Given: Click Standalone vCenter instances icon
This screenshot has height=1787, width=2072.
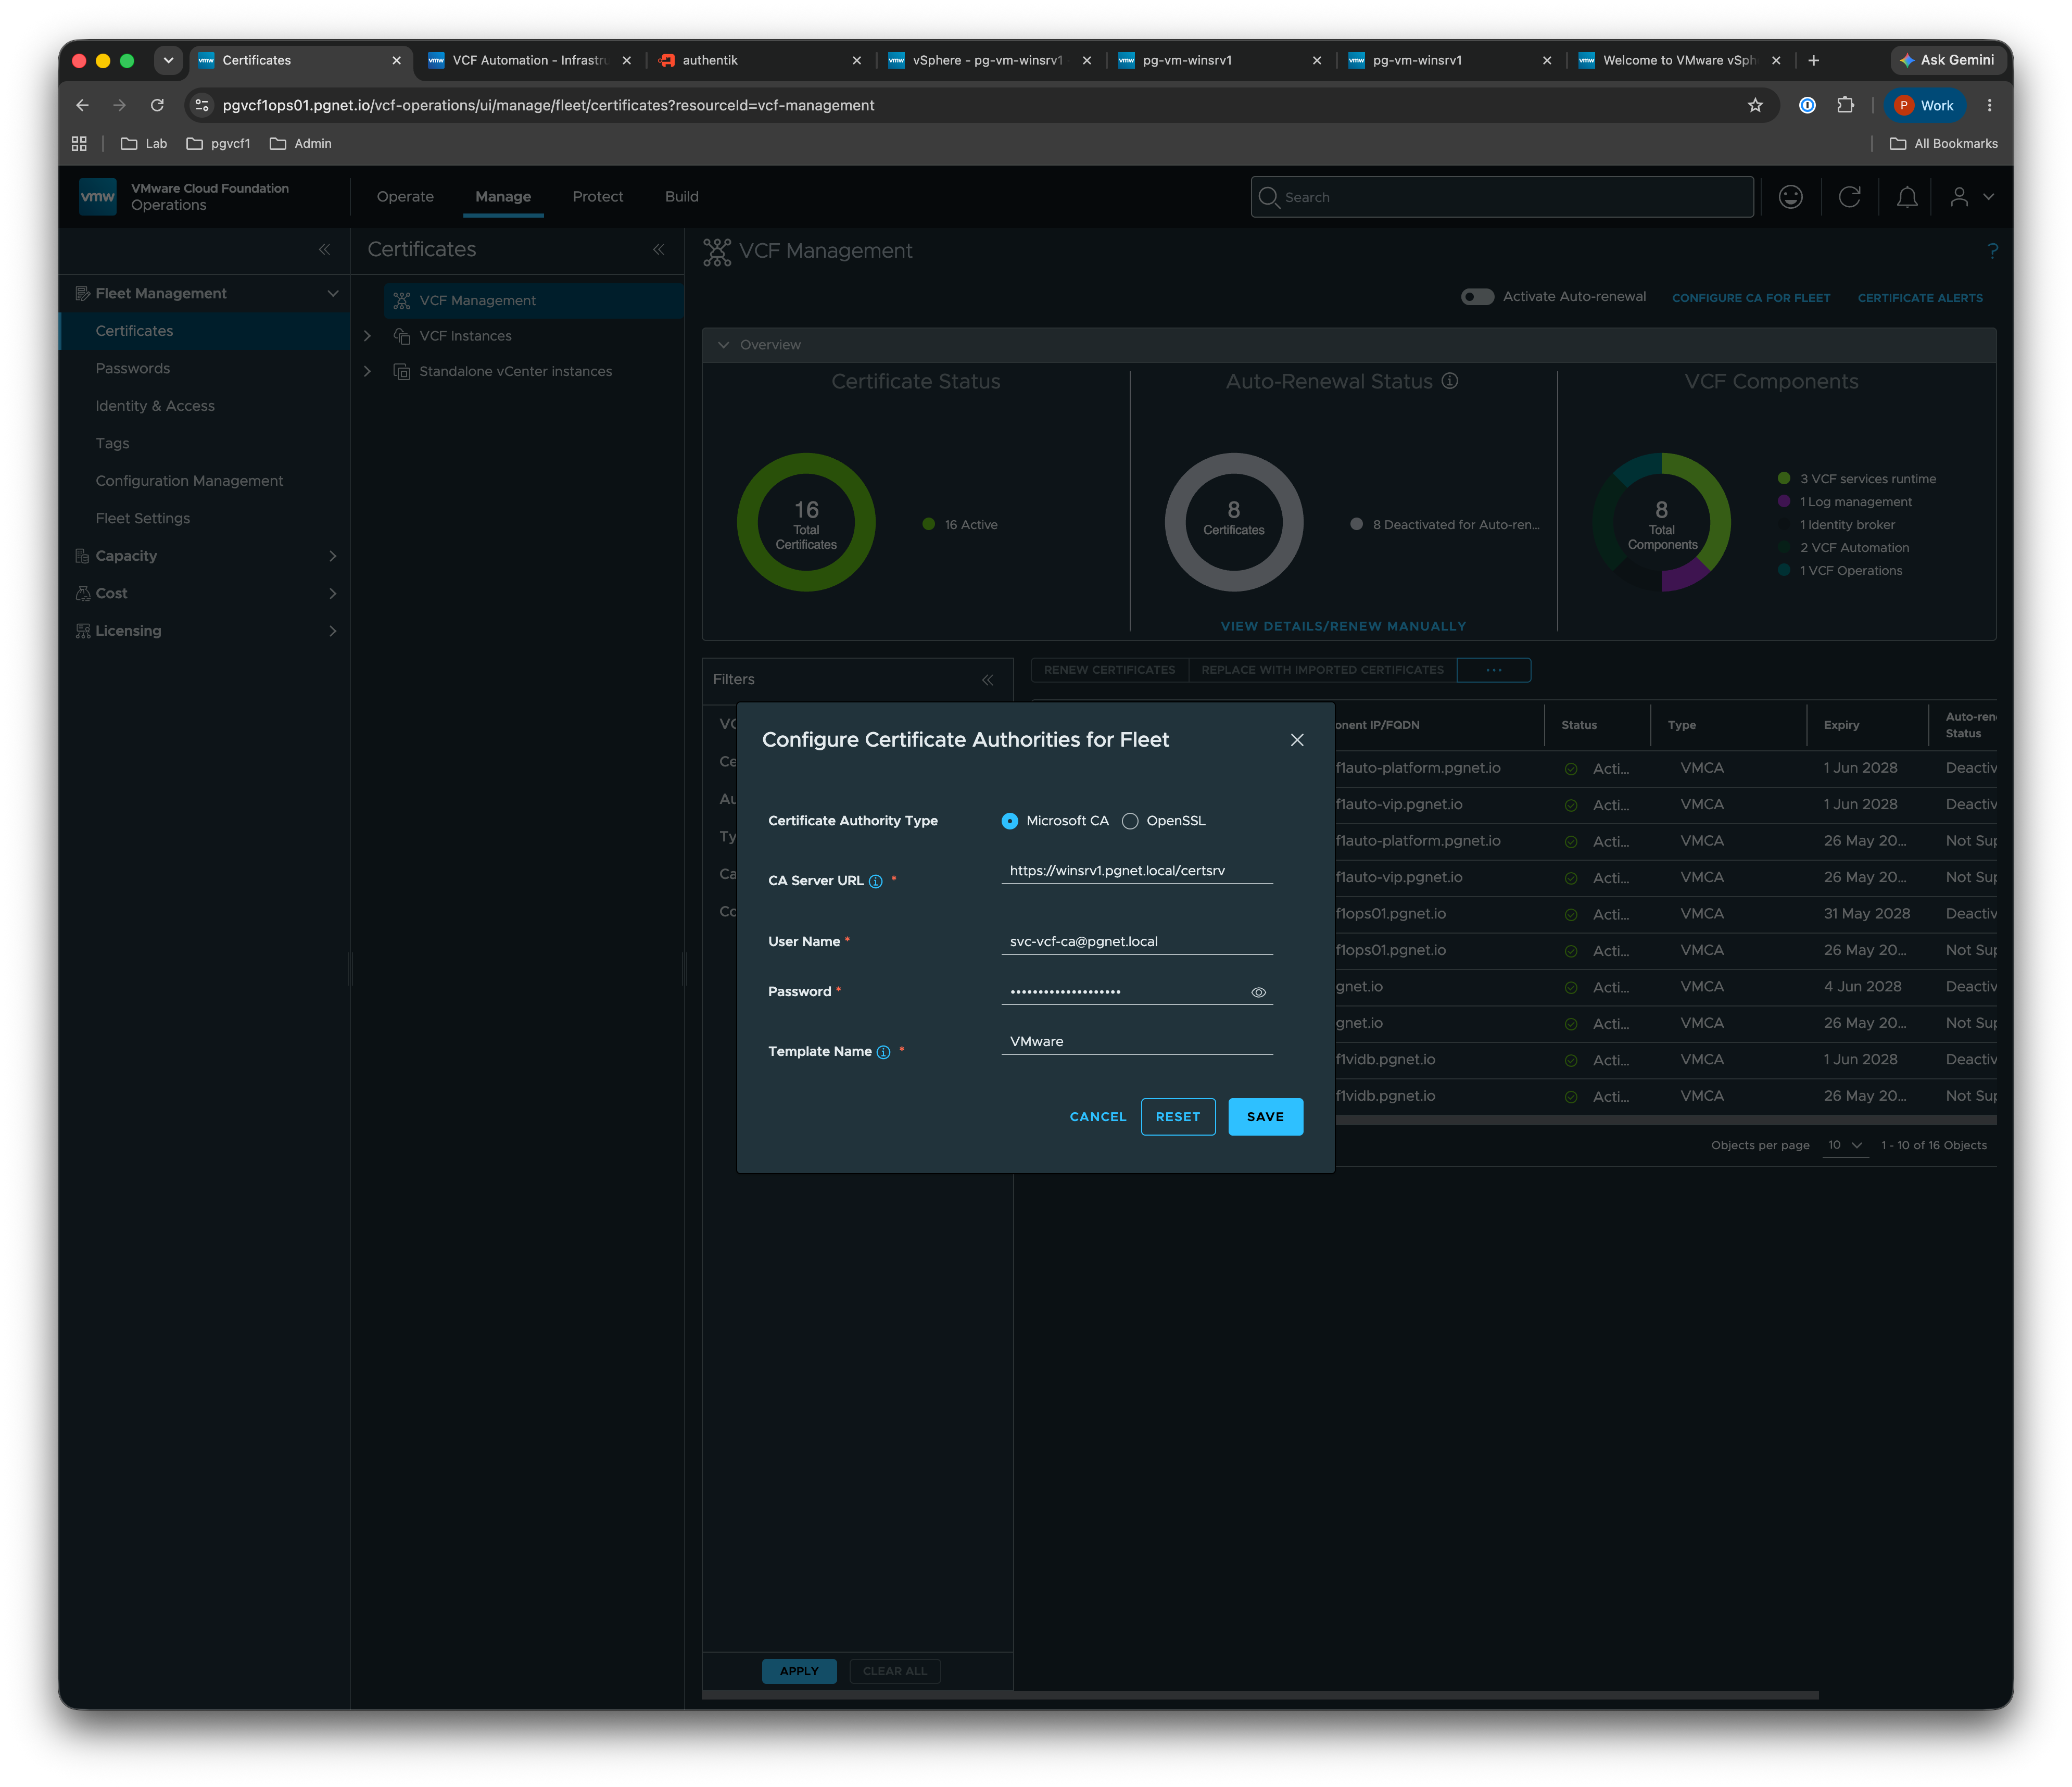Looking at the screenshot, I should 402,371.
